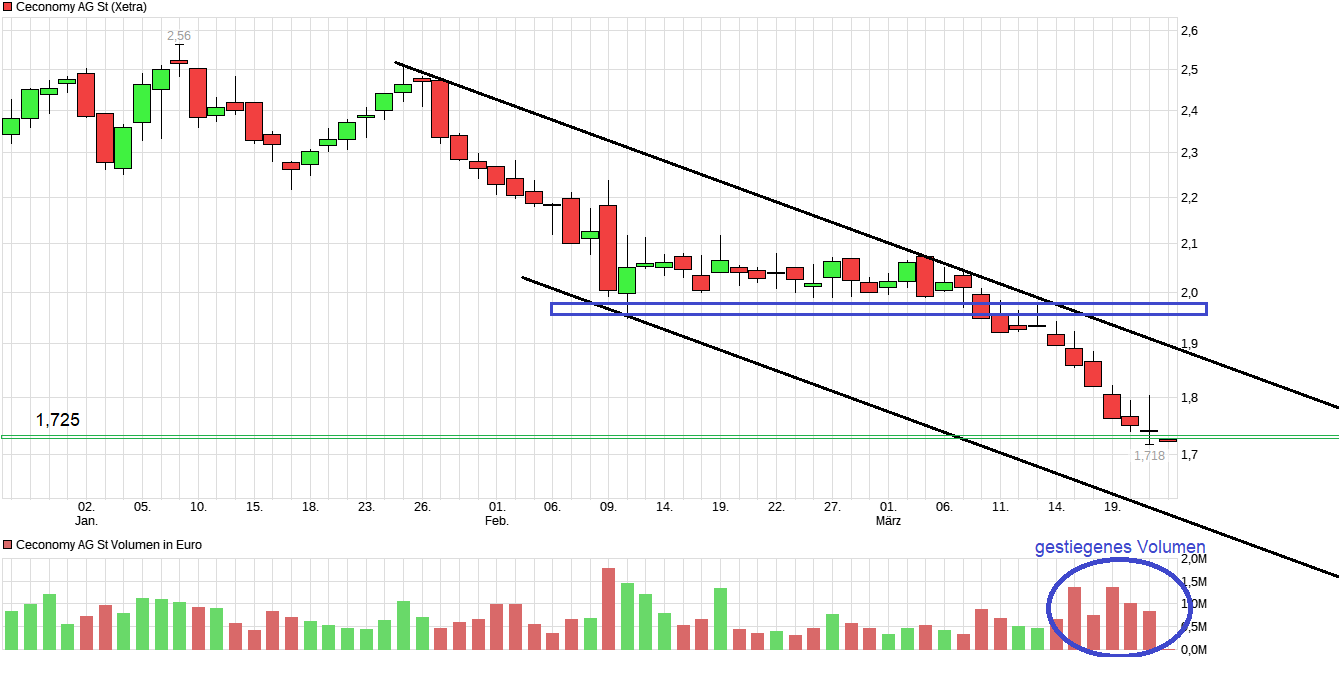Select the "2,56" peak price marker
The width and height of the screenshot is (1339, 676).
(x=177, y=33)
